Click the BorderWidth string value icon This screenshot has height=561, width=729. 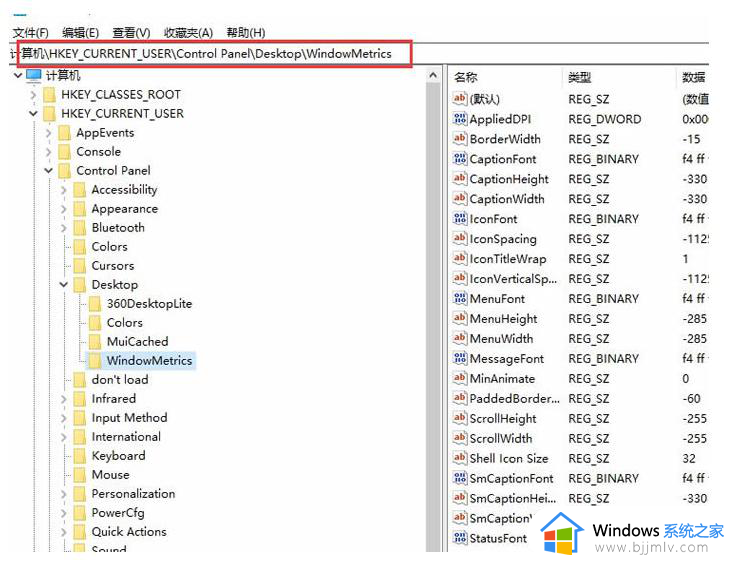pyautogui.click(x=460, y=139)
